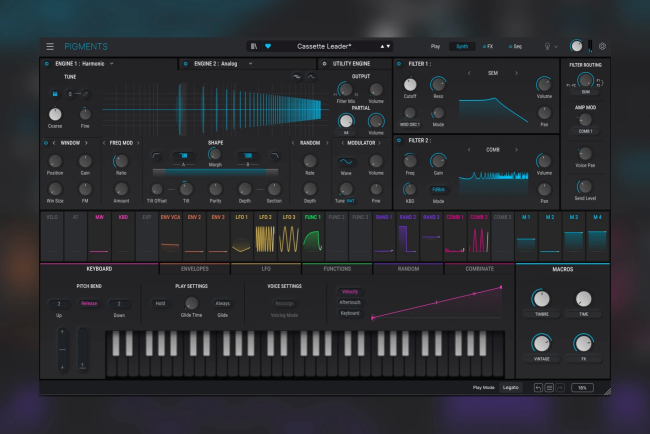This screenshot has height=434, width=650.
Task: Switch to the Combinate tab
Action: (x=480, y=269)
